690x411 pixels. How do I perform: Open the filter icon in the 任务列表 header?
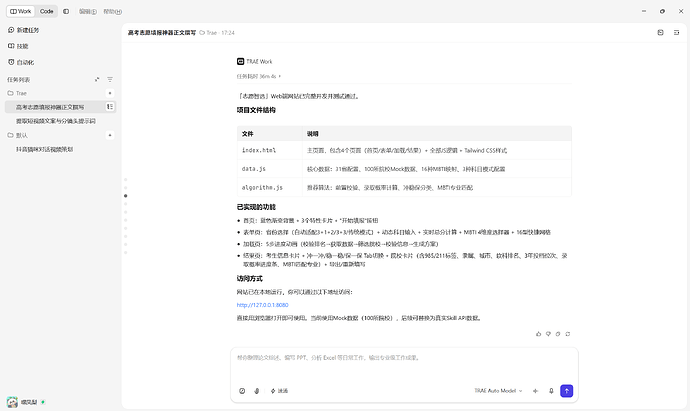click(x=110, y=80)
